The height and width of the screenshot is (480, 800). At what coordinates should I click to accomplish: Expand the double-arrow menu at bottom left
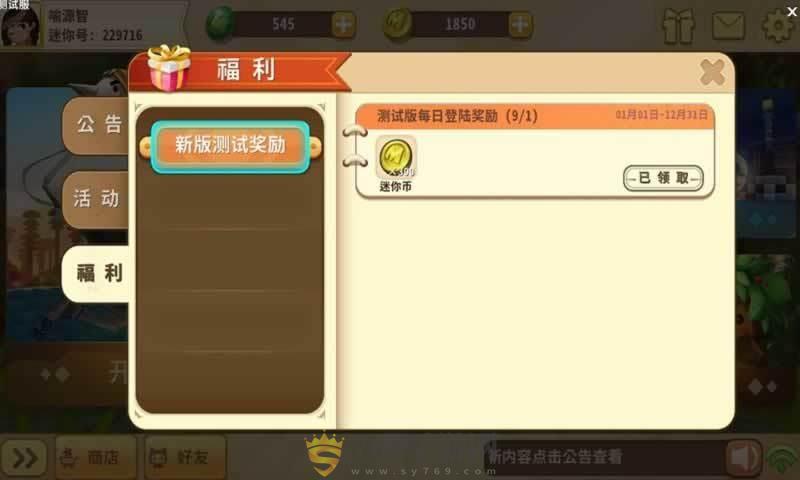click(x=24, y=458)
